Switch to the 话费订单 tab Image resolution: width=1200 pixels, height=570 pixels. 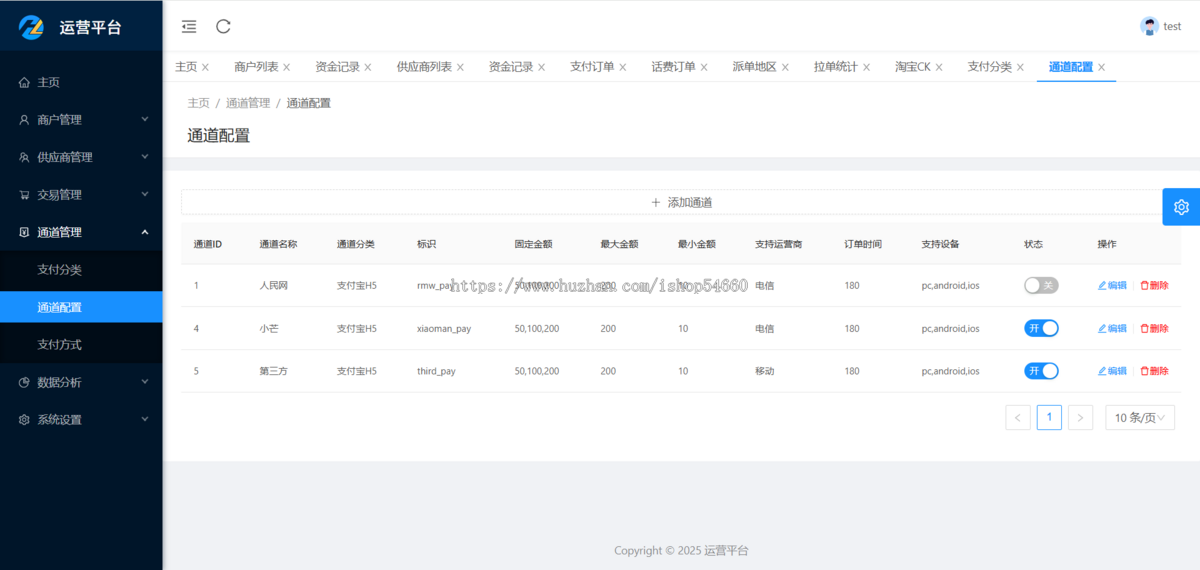pos(673,67)
